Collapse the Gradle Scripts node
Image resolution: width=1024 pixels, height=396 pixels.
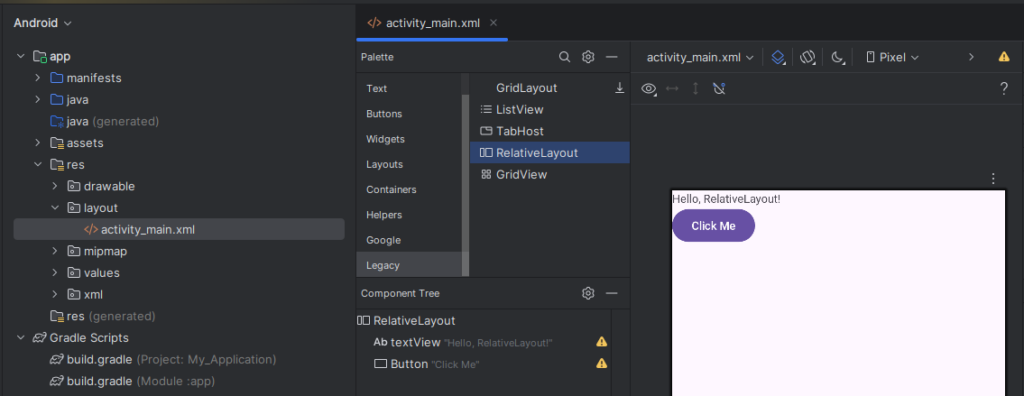click(x=20, y=338)
